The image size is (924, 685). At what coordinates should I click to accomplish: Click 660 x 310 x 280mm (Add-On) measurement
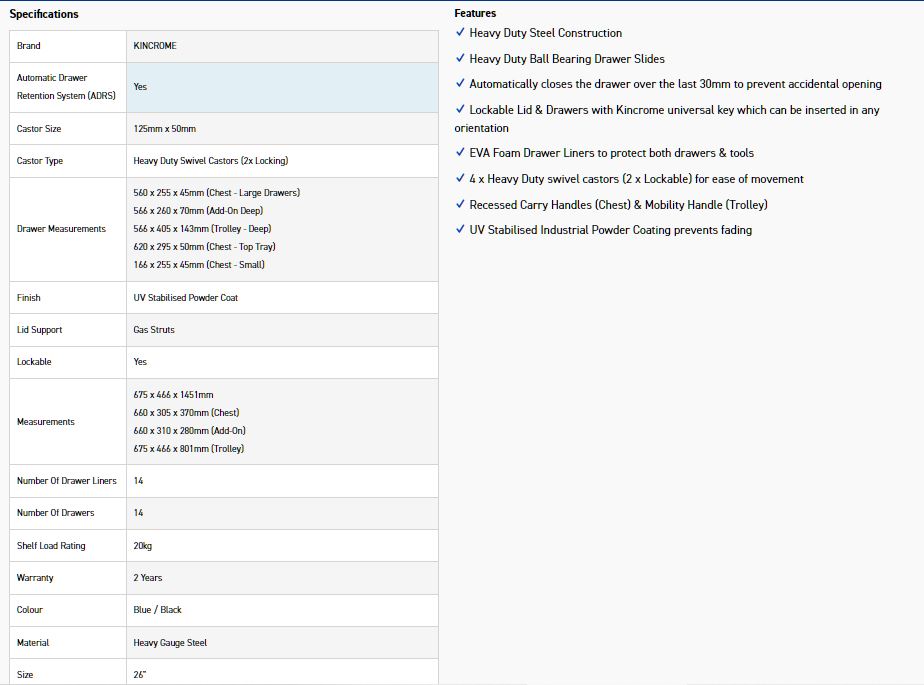(x=190, y=431)
